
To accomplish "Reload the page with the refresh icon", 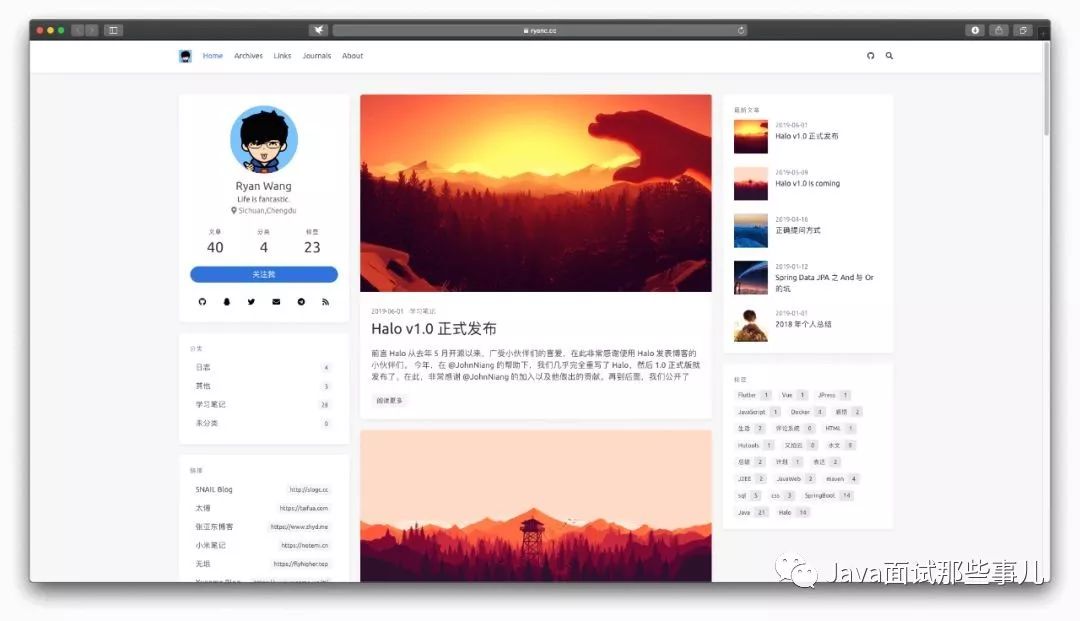I will pyautogui.click(x=741, y=30).
